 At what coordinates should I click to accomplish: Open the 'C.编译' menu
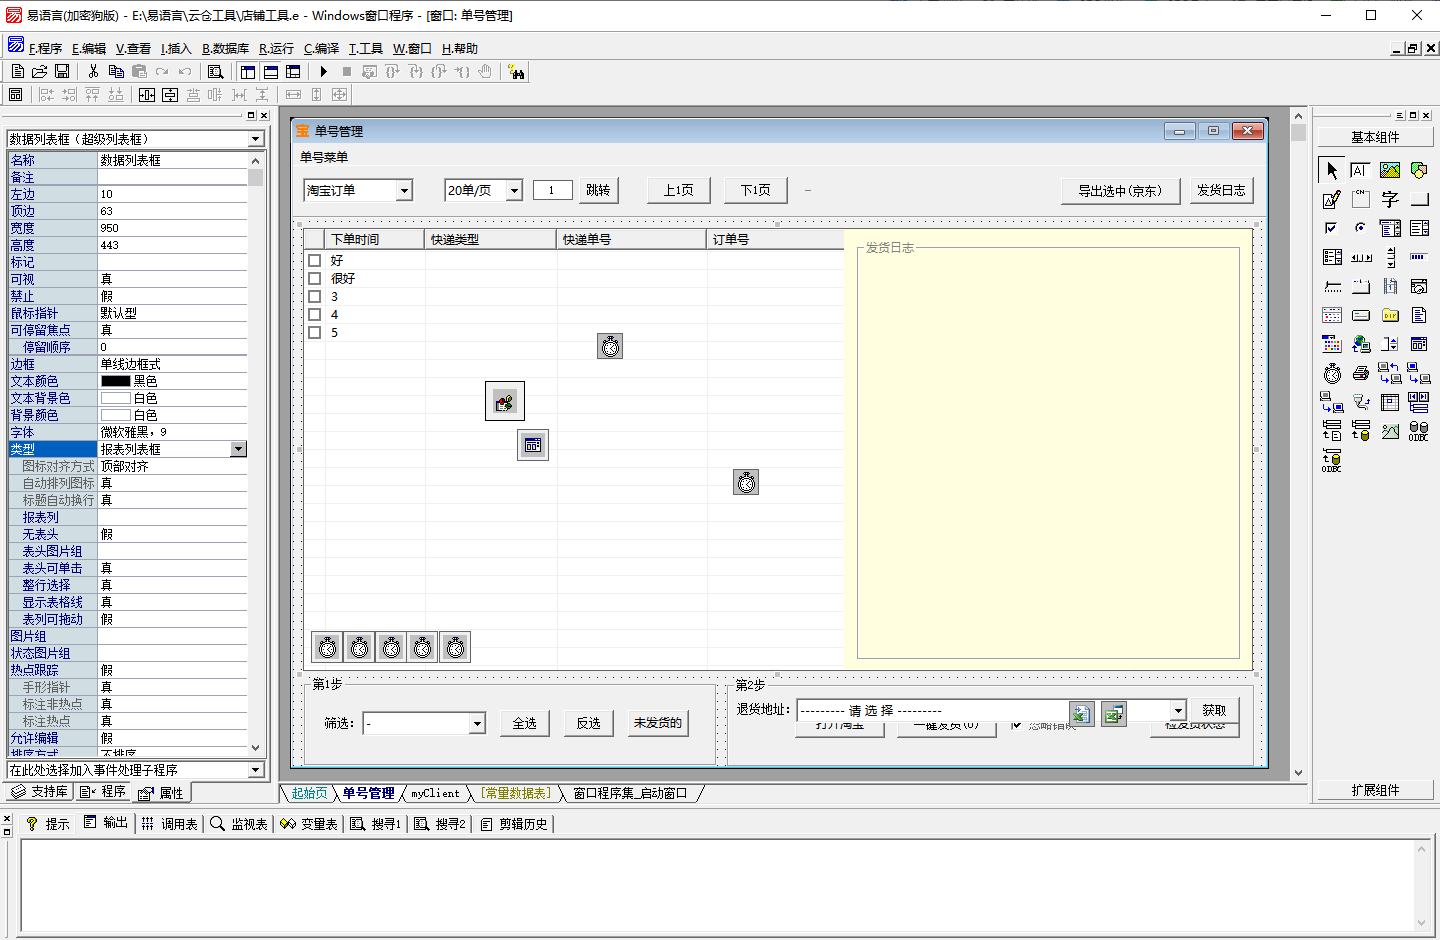coord(321,49)
